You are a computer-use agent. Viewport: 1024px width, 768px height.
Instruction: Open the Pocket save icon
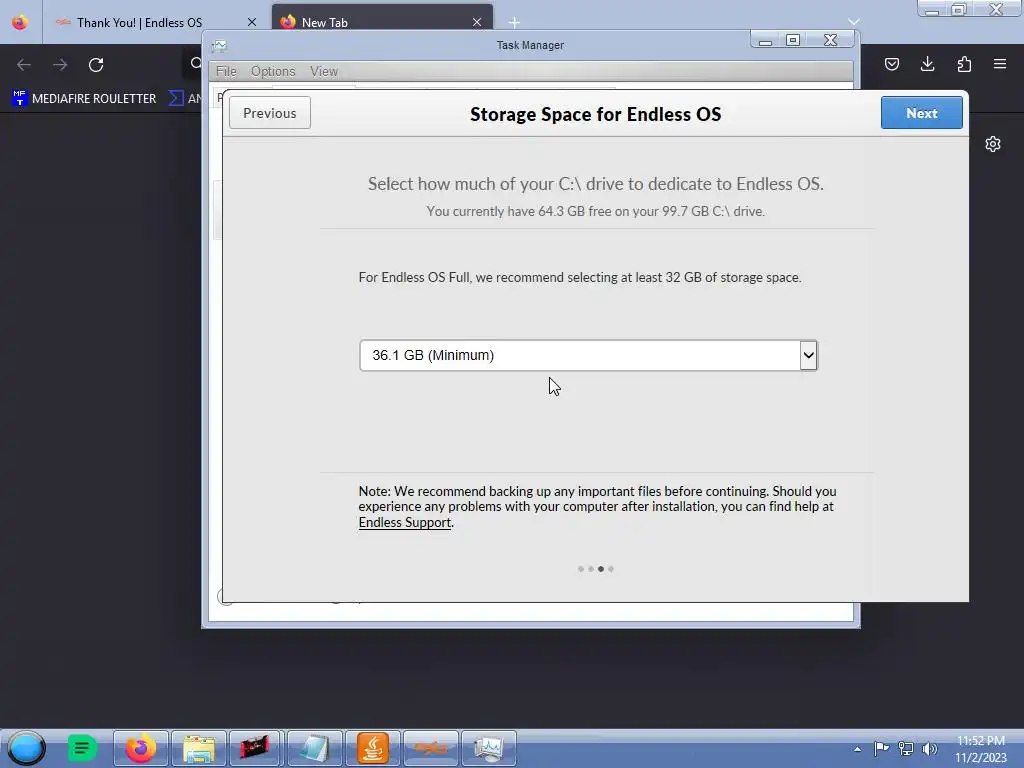891,64
